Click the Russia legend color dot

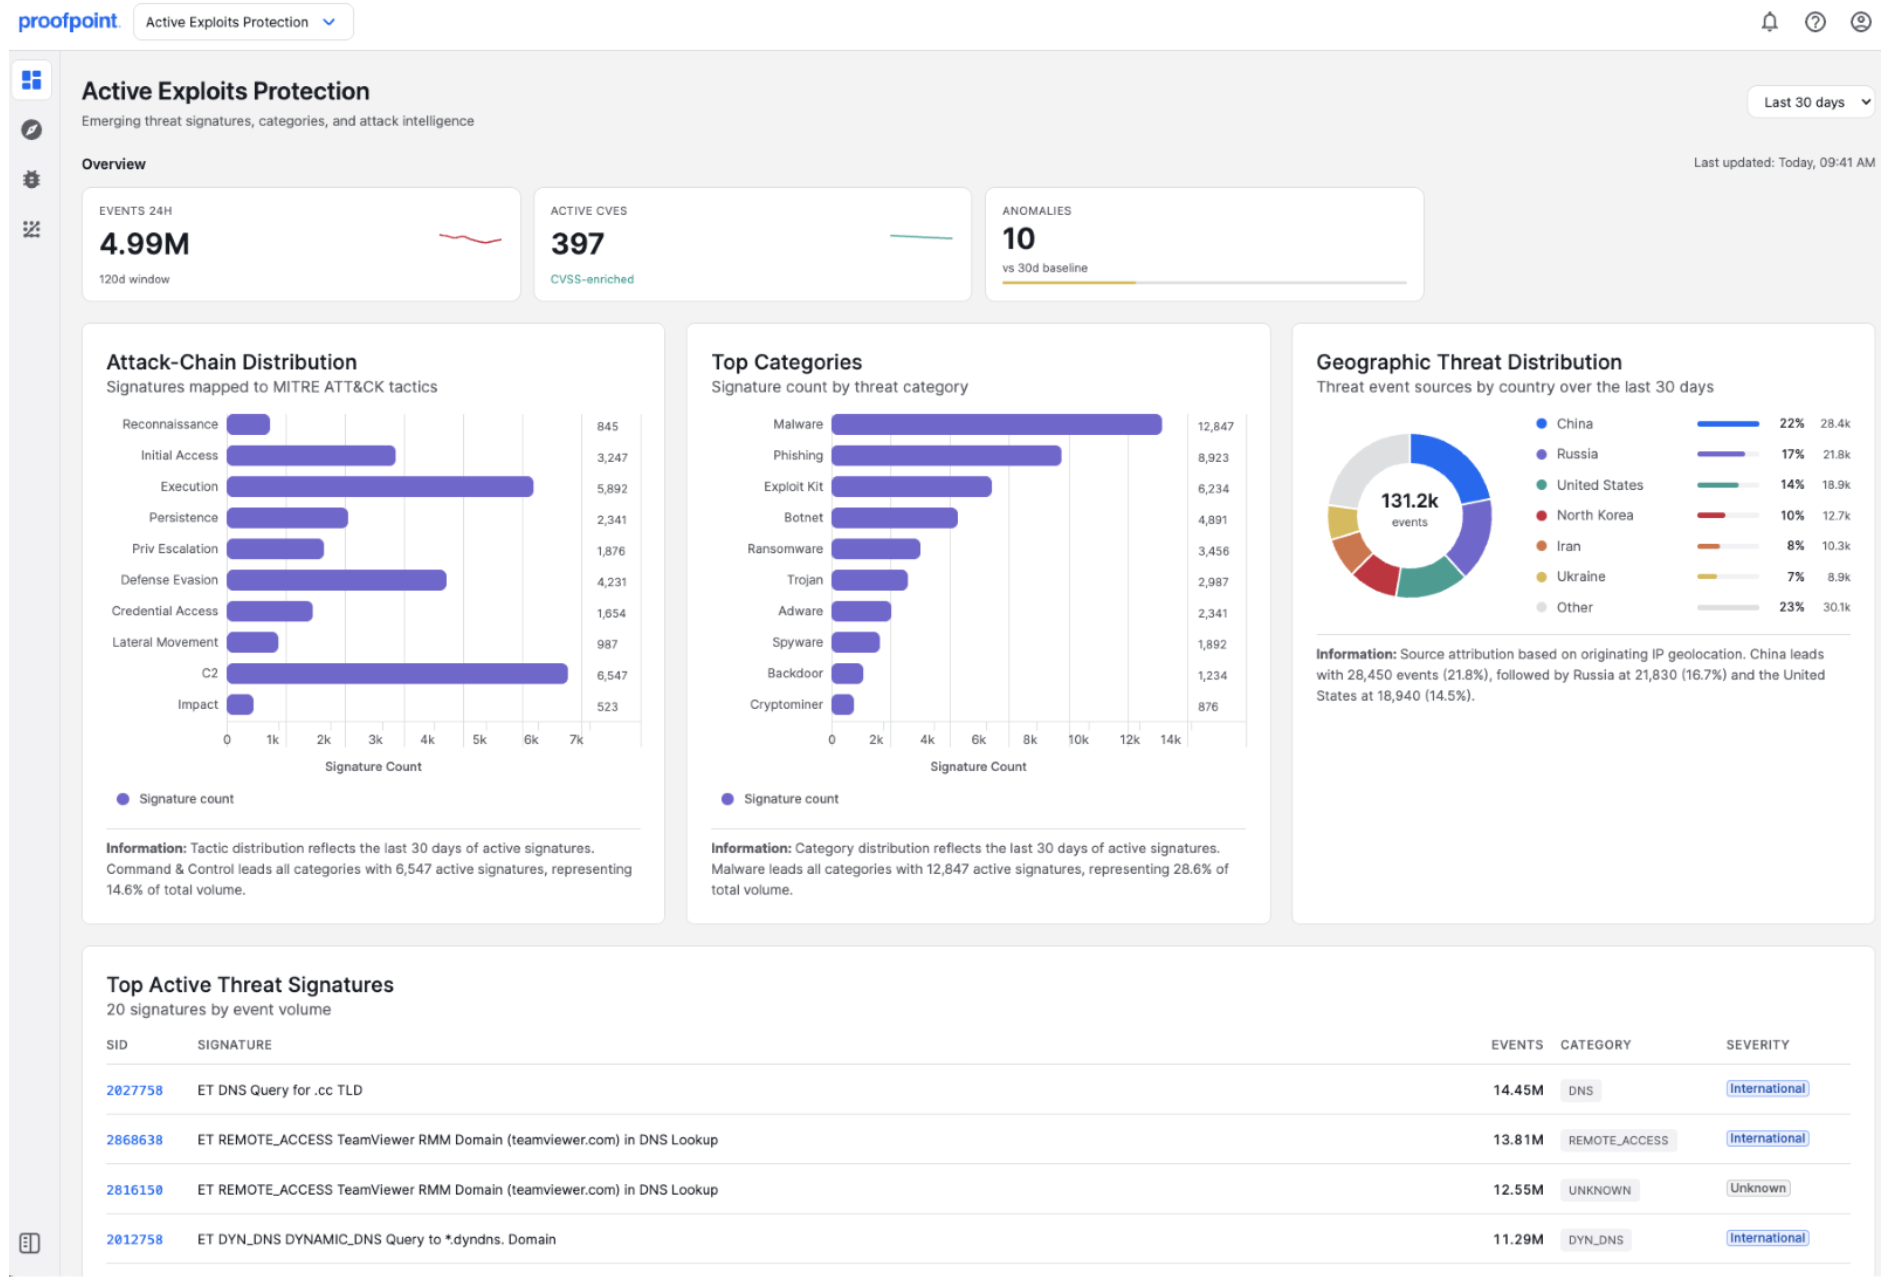pyautogui.click(x=1541, y=454)
